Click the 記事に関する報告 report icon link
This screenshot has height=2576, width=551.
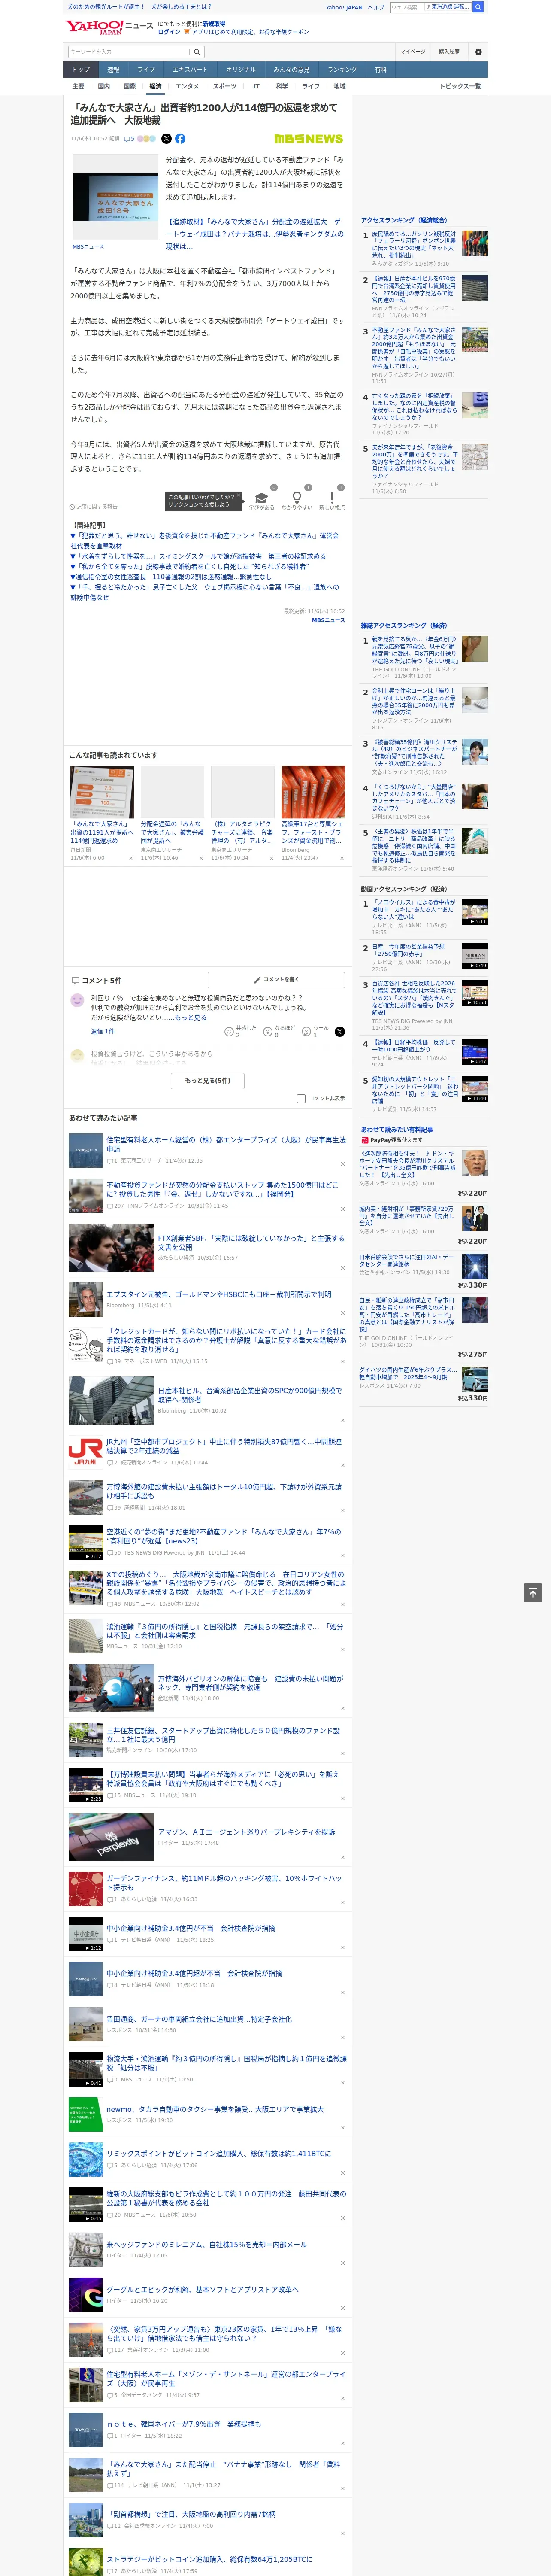click(x=93, y=507)
